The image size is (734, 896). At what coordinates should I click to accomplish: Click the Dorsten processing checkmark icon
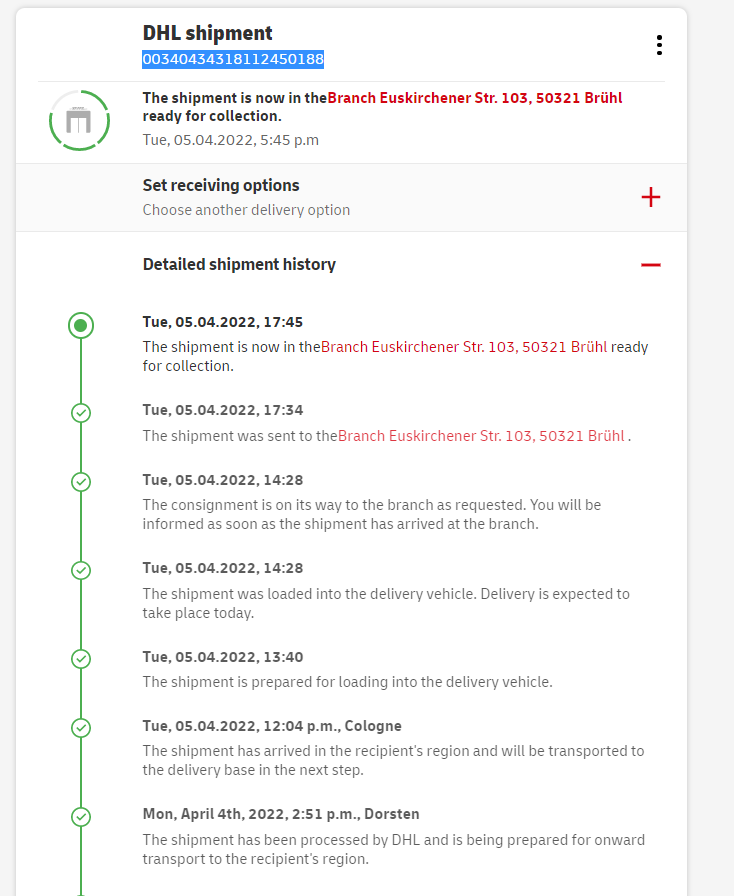(81, 816)
